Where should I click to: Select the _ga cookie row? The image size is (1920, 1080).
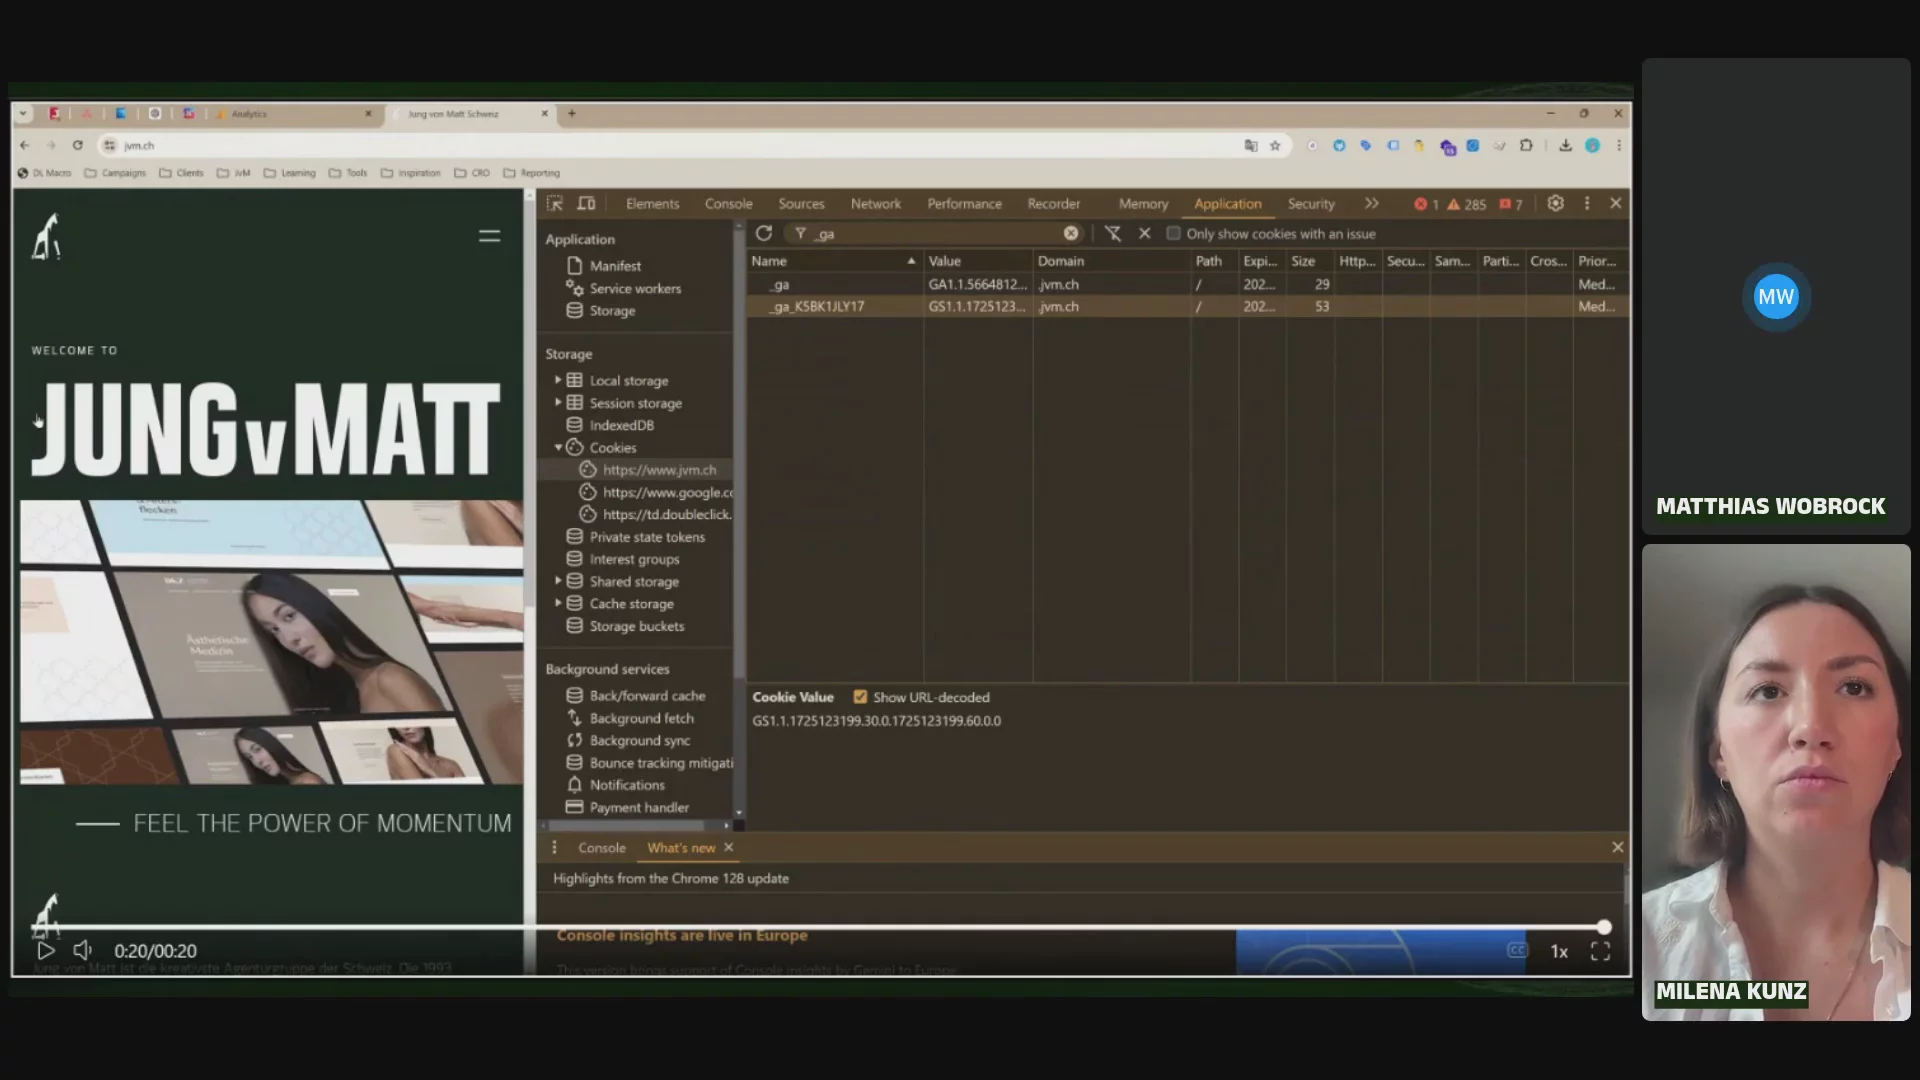pos(1187,284)
